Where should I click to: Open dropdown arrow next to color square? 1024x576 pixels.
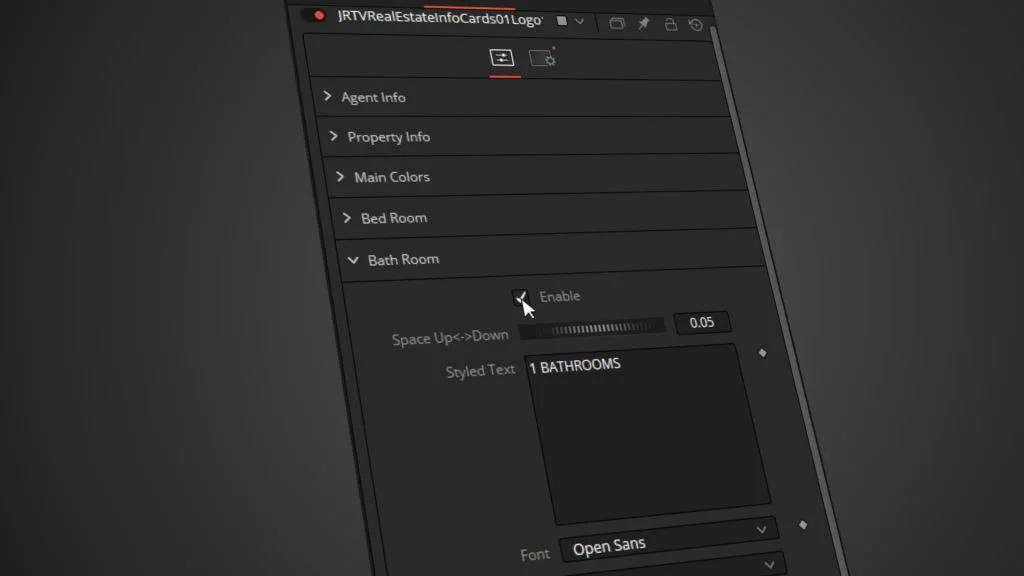click(x=579, y=22)
